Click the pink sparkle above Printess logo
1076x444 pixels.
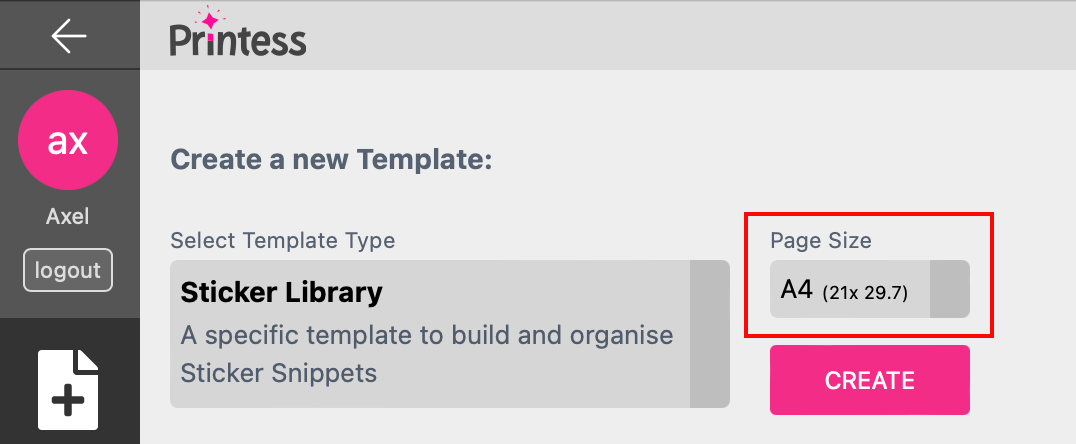208,19
